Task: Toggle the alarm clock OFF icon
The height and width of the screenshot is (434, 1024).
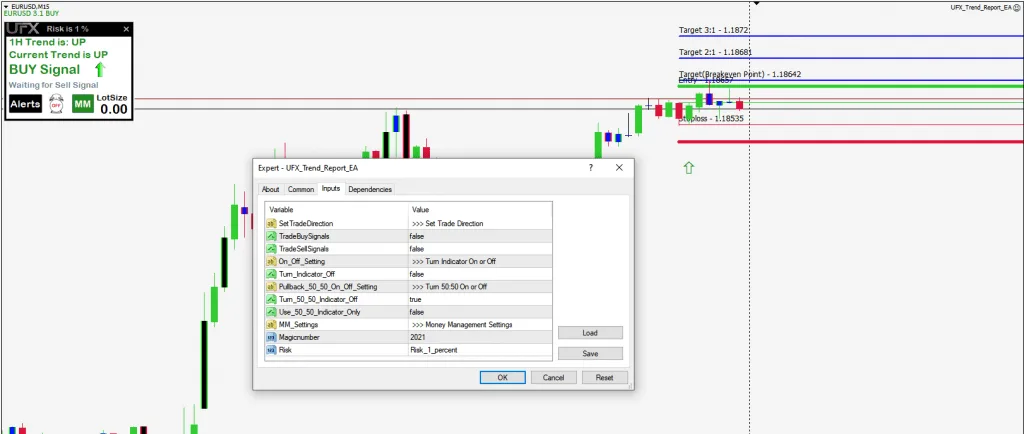Action: [x=57, y=104]
